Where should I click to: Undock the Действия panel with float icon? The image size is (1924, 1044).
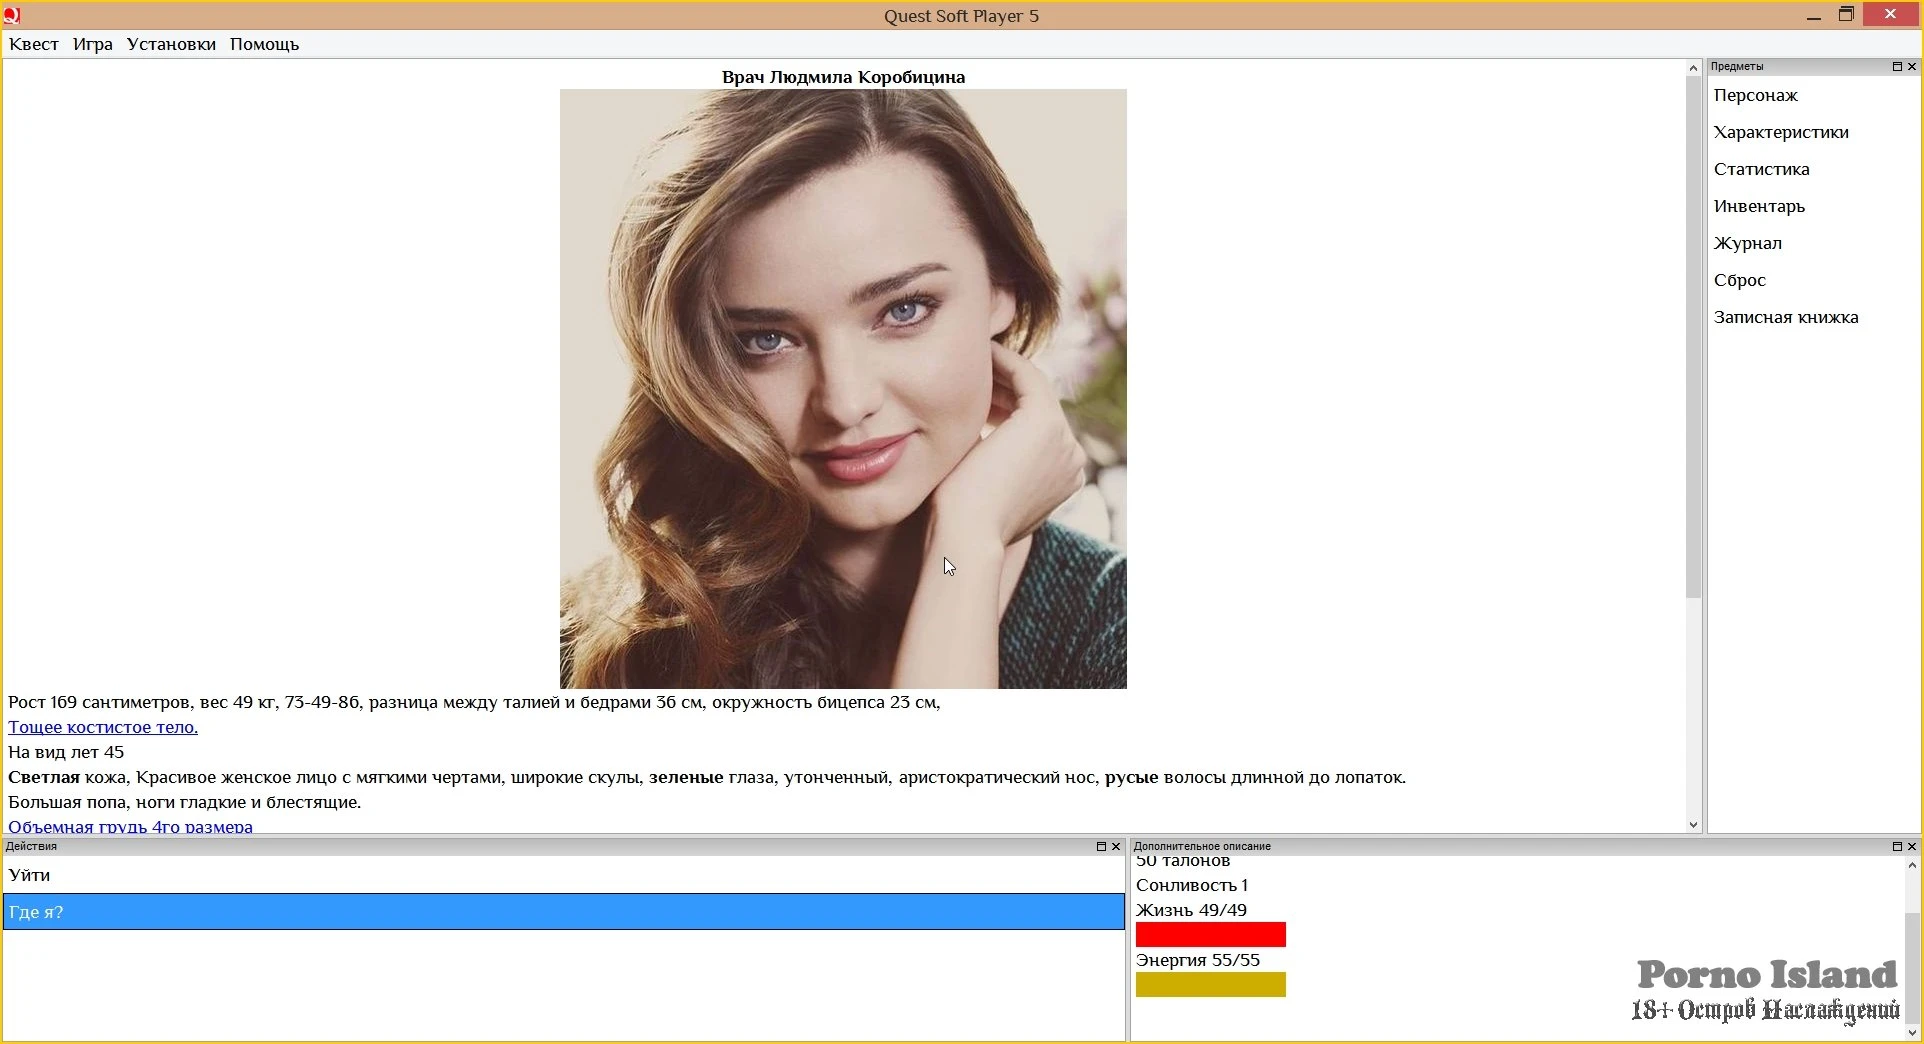(x=1101, y=847)
